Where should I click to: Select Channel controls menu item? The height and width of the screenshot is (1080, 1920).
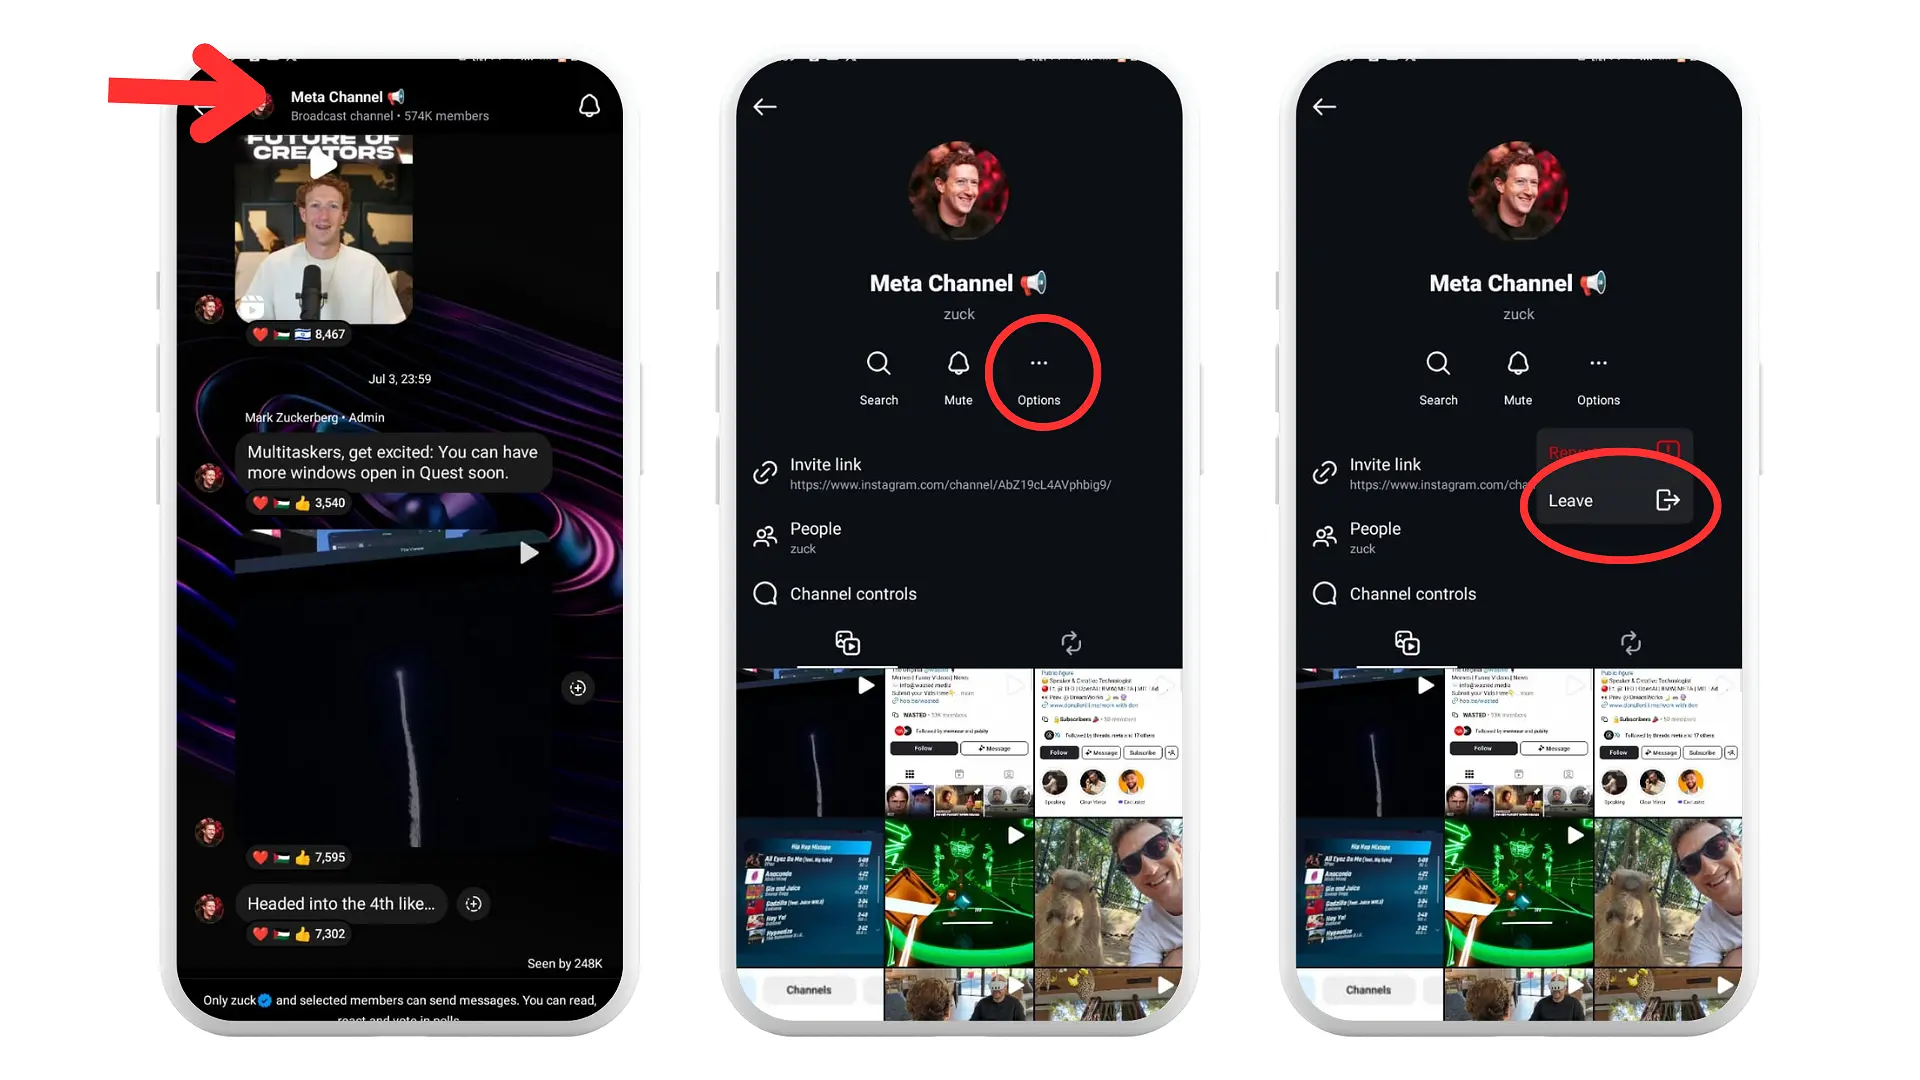click(x=852, y=593)
